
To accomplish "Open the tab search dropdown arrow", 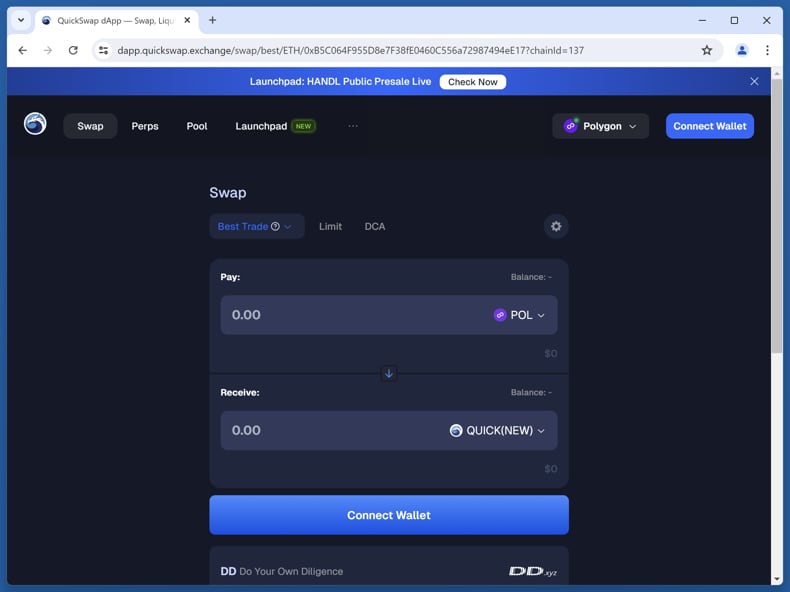I will tap(21, 20).
